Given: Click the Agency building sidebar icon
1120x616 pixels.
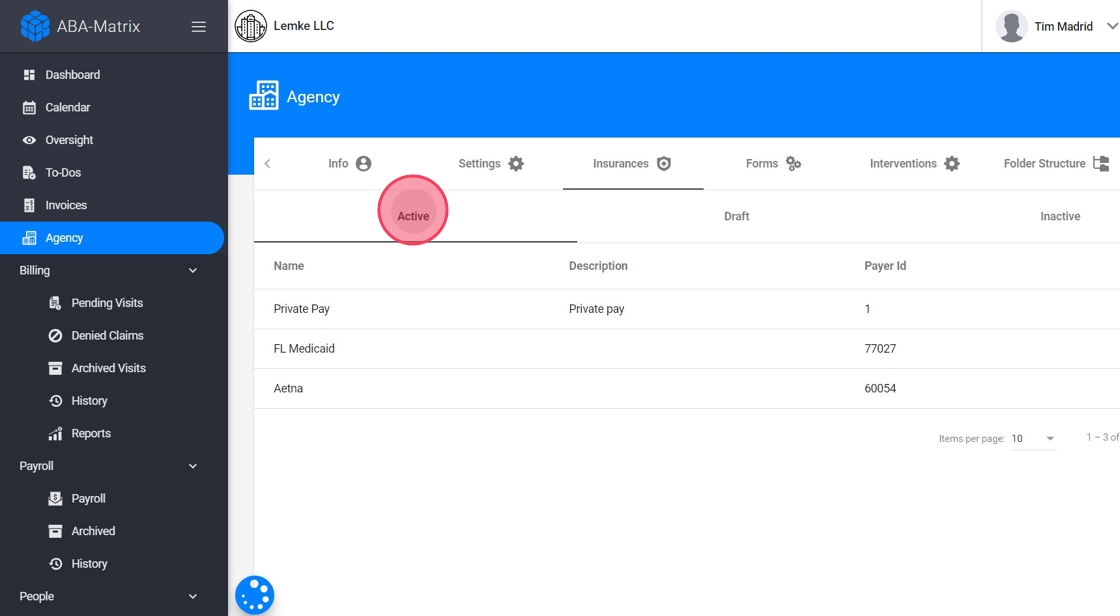Looking at the screenshot, I should 29,238.
